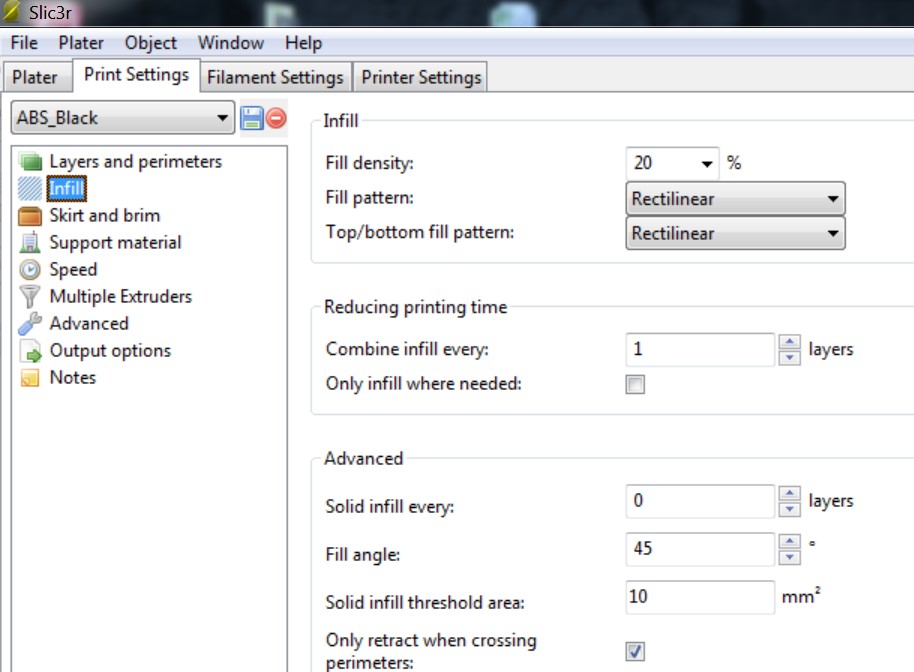Screen dimensions: 914x672
Task: Select the Skirt and brim icon
Action: [x=31, y=216]
